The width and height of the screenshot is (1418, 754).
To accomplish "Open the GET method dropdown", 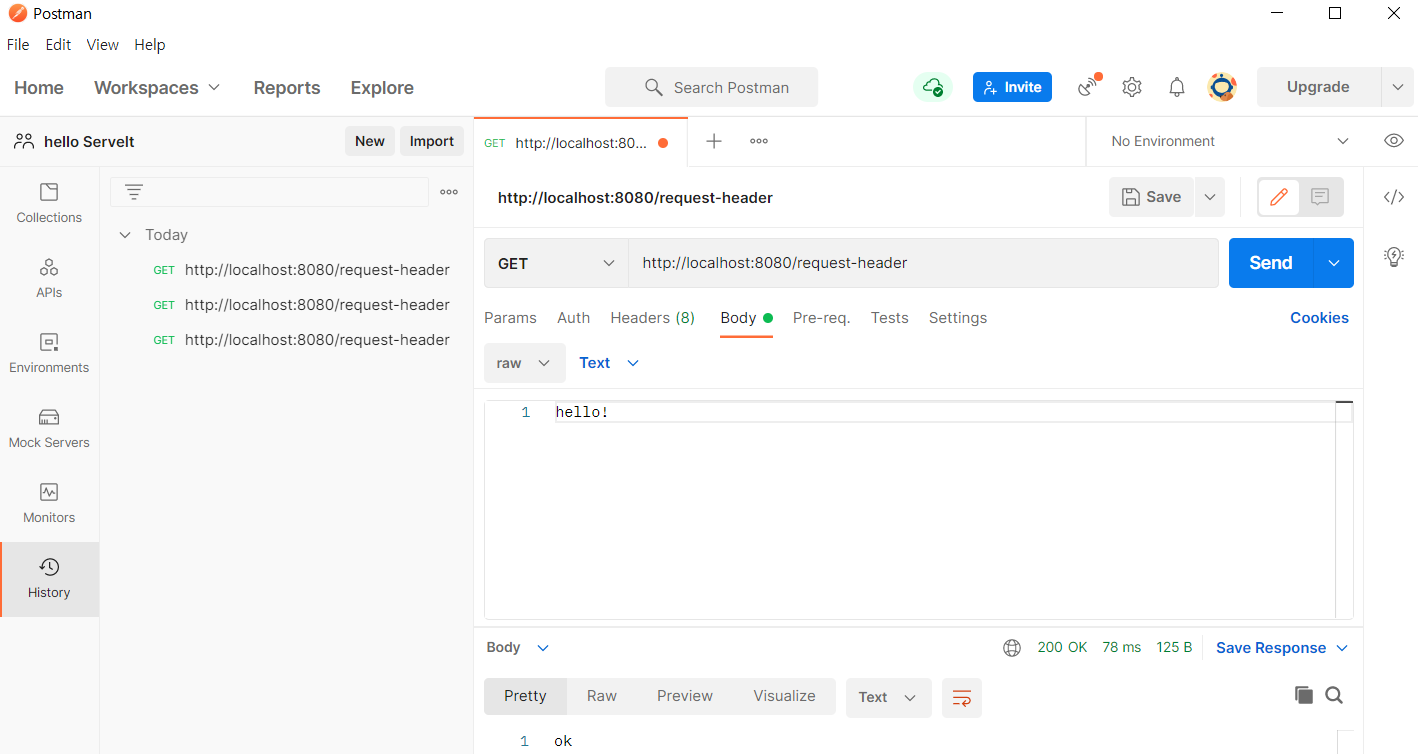I will tap(556, 263).
